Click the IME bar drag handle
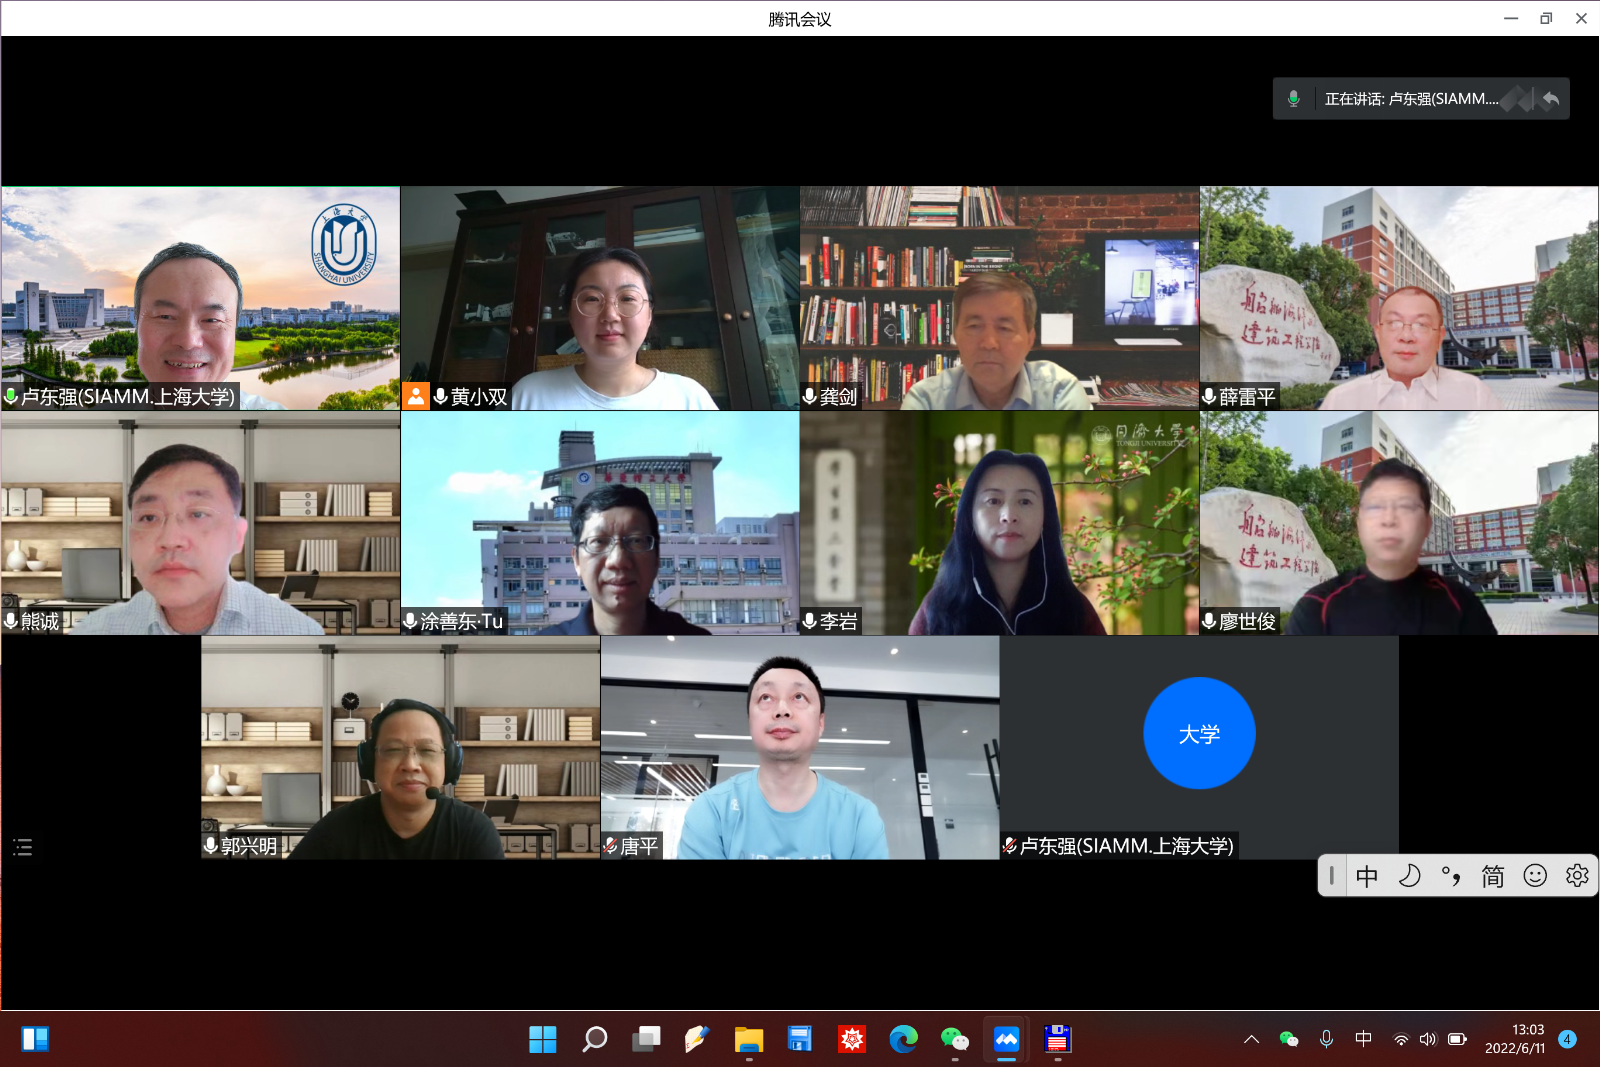Screen dimensions: 1600x1067 (x=1331, y=876)
